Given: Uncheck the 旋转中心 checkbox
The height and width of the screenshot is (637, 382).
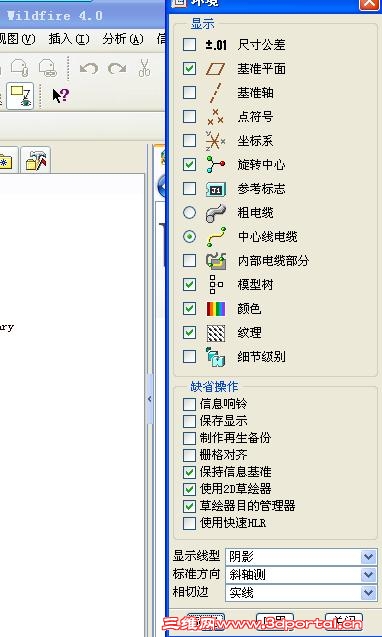Looking at the screenshot, I should pyautogui.click(x=189, y=165).
